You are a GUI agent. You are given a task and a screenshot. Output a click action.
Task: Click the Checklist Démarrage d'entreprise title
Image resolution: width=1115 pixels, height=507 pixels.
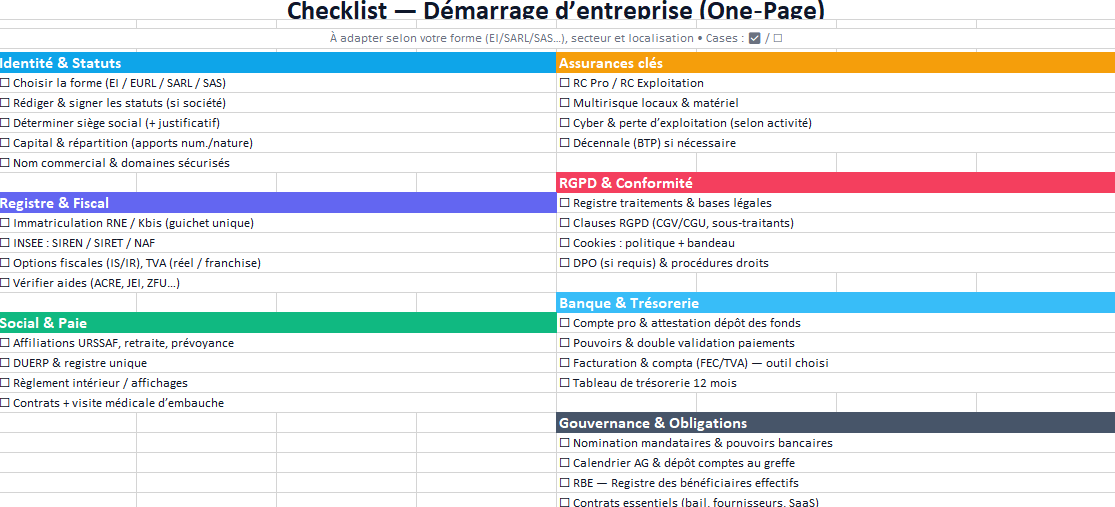556,11
